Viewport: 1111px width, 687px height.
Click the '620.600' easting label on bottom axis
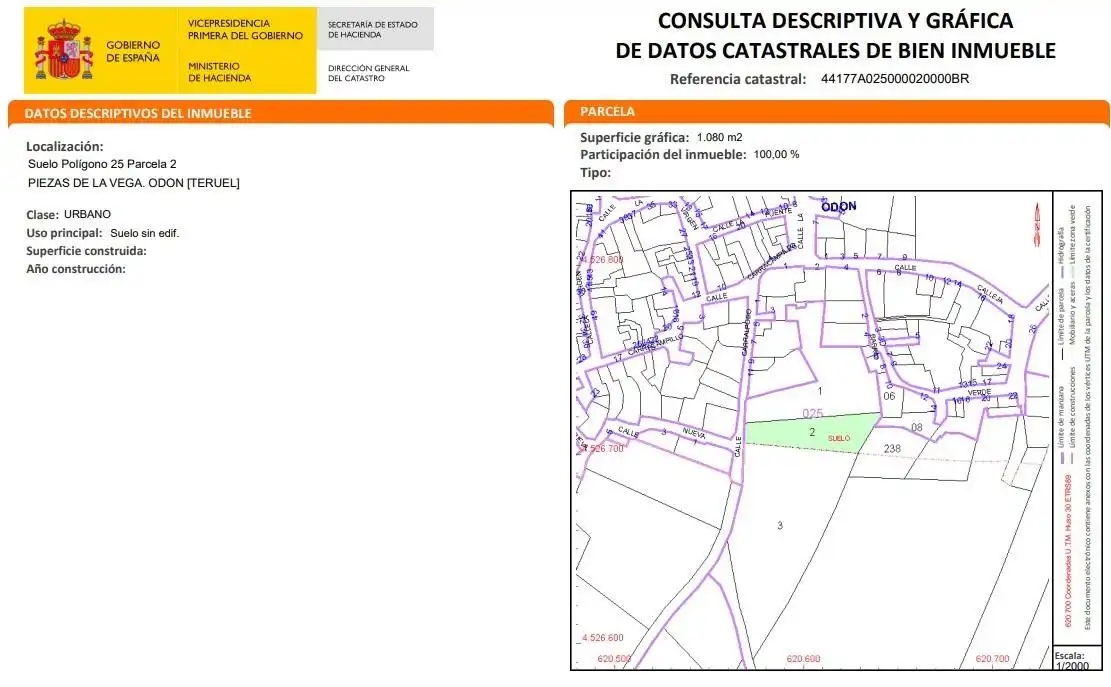click(x=803, y=659)
